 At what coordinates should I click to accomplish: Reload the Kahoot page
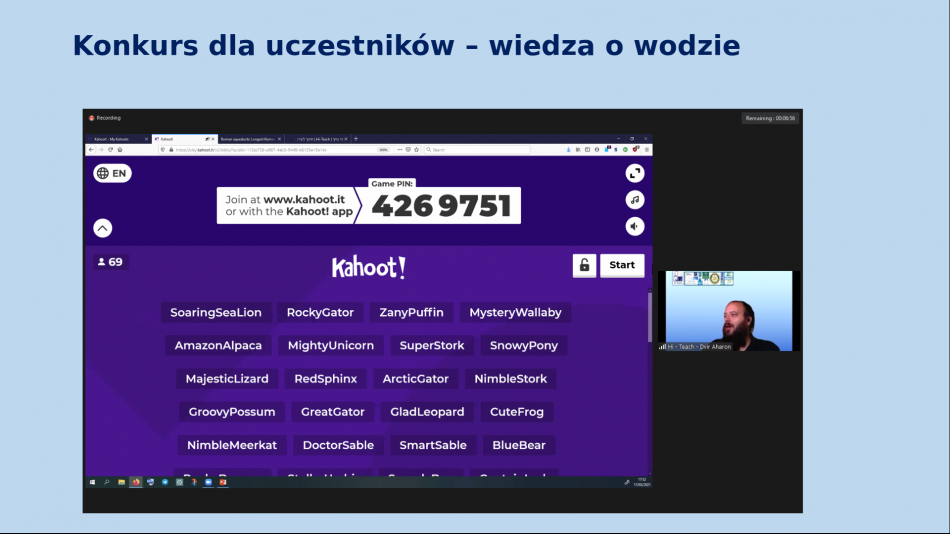[110, 150]
